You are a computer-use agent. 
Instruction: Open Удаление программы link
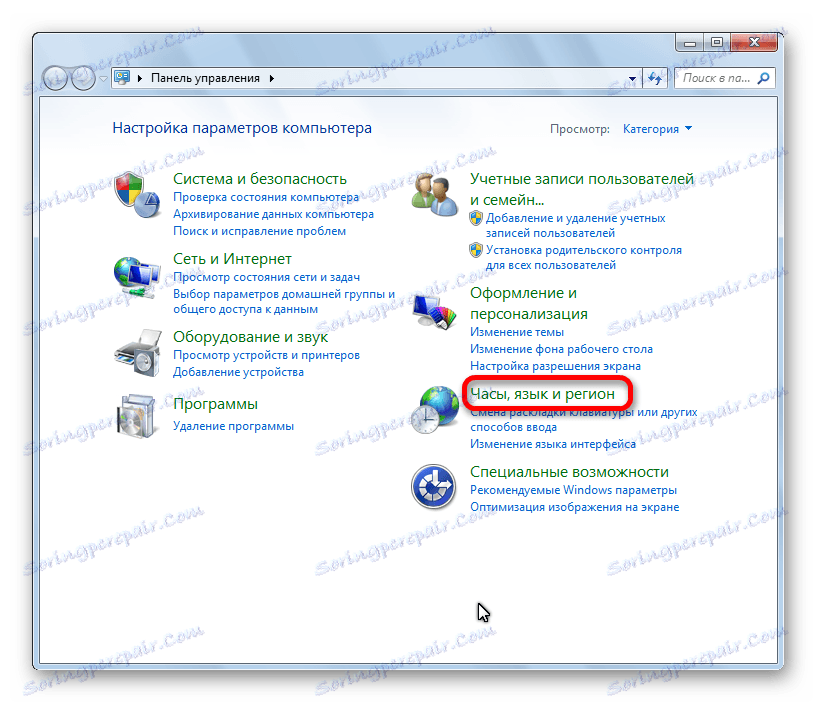pos(233,426)
